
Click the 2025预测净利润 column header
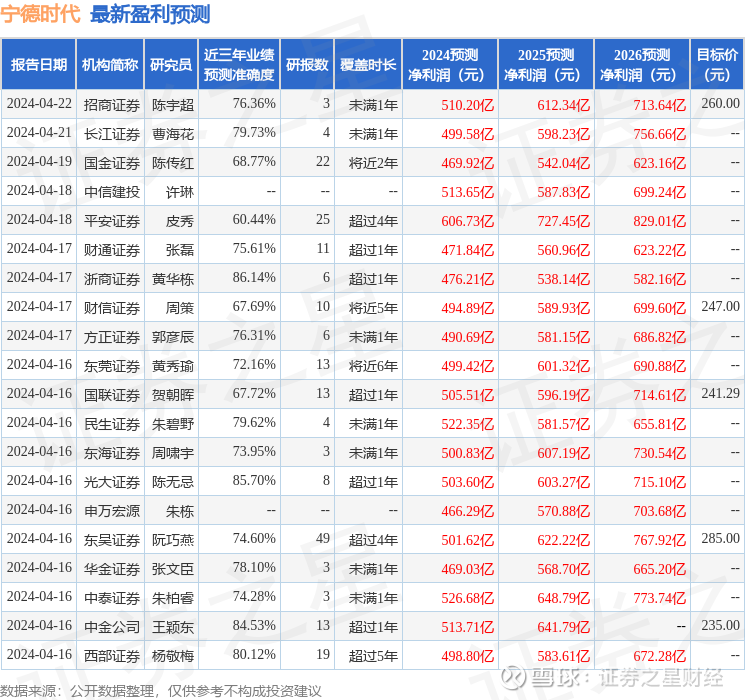[546, 65]
